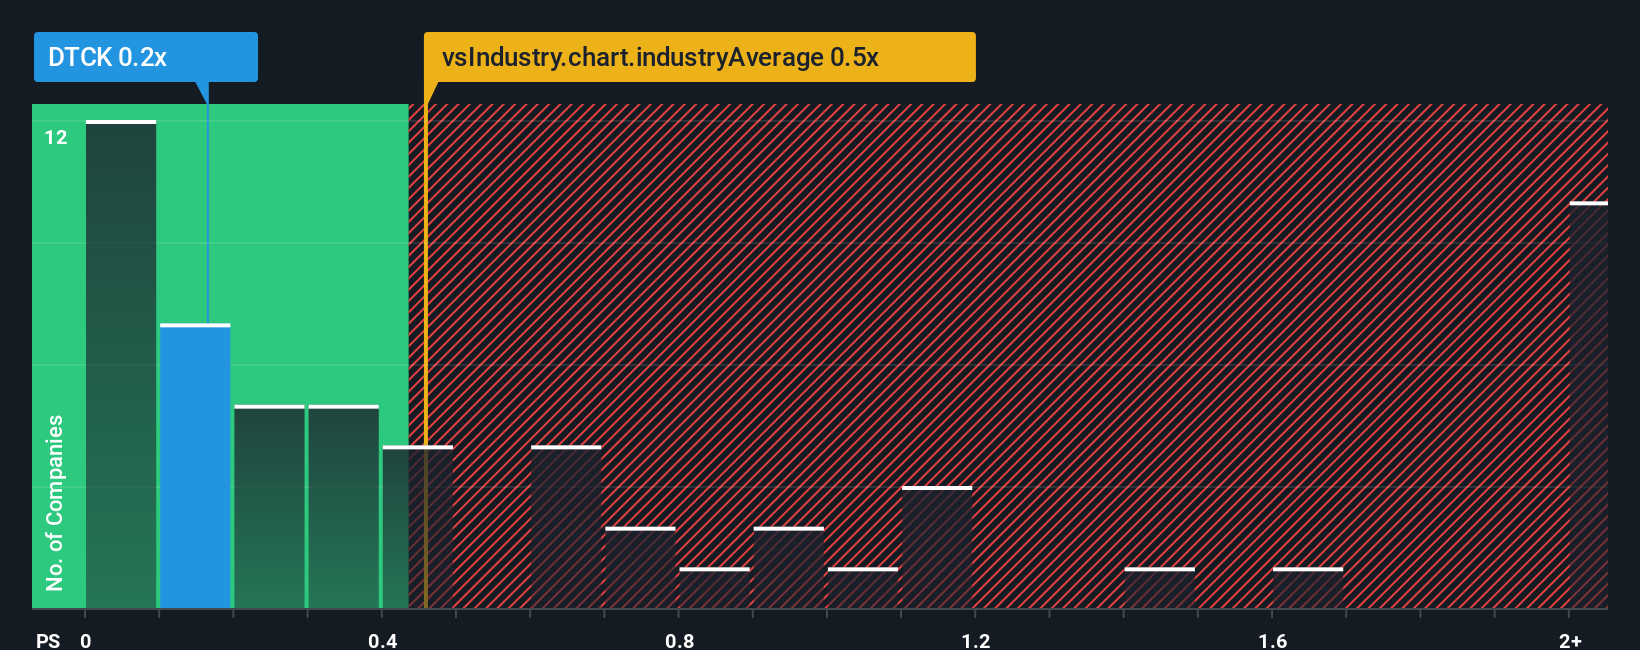Screen dimensions: 1640x650
Task: Click the orange industry average marker line
Action: 425,356
